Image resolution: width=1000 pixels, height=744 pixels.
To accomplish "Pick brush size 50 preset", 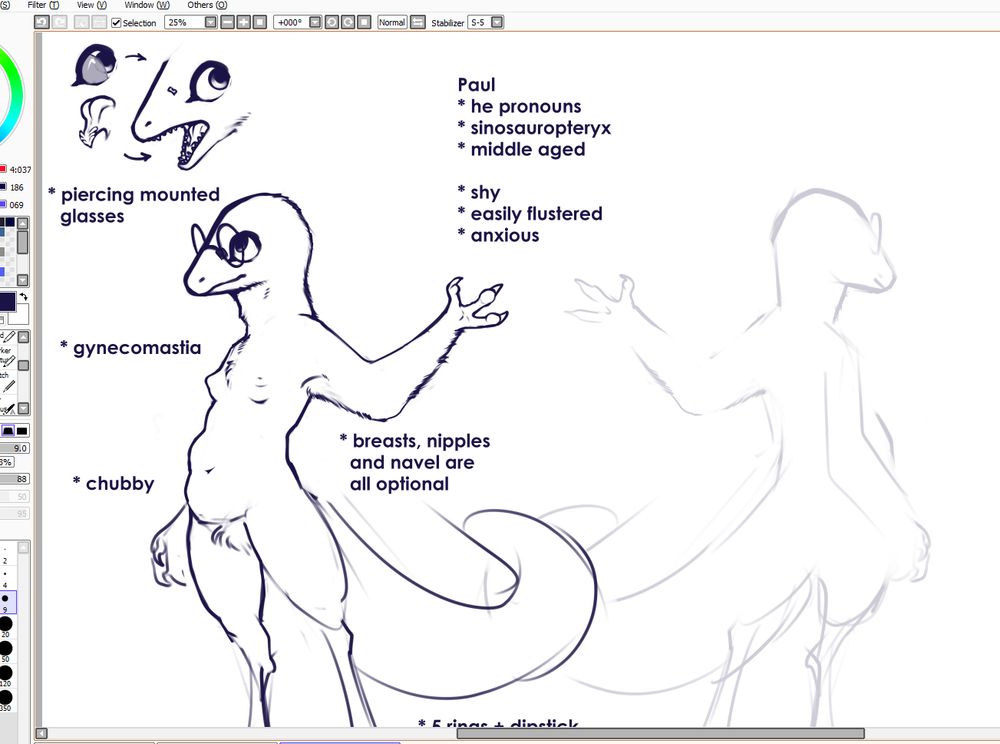I will [x=6, y=652].
